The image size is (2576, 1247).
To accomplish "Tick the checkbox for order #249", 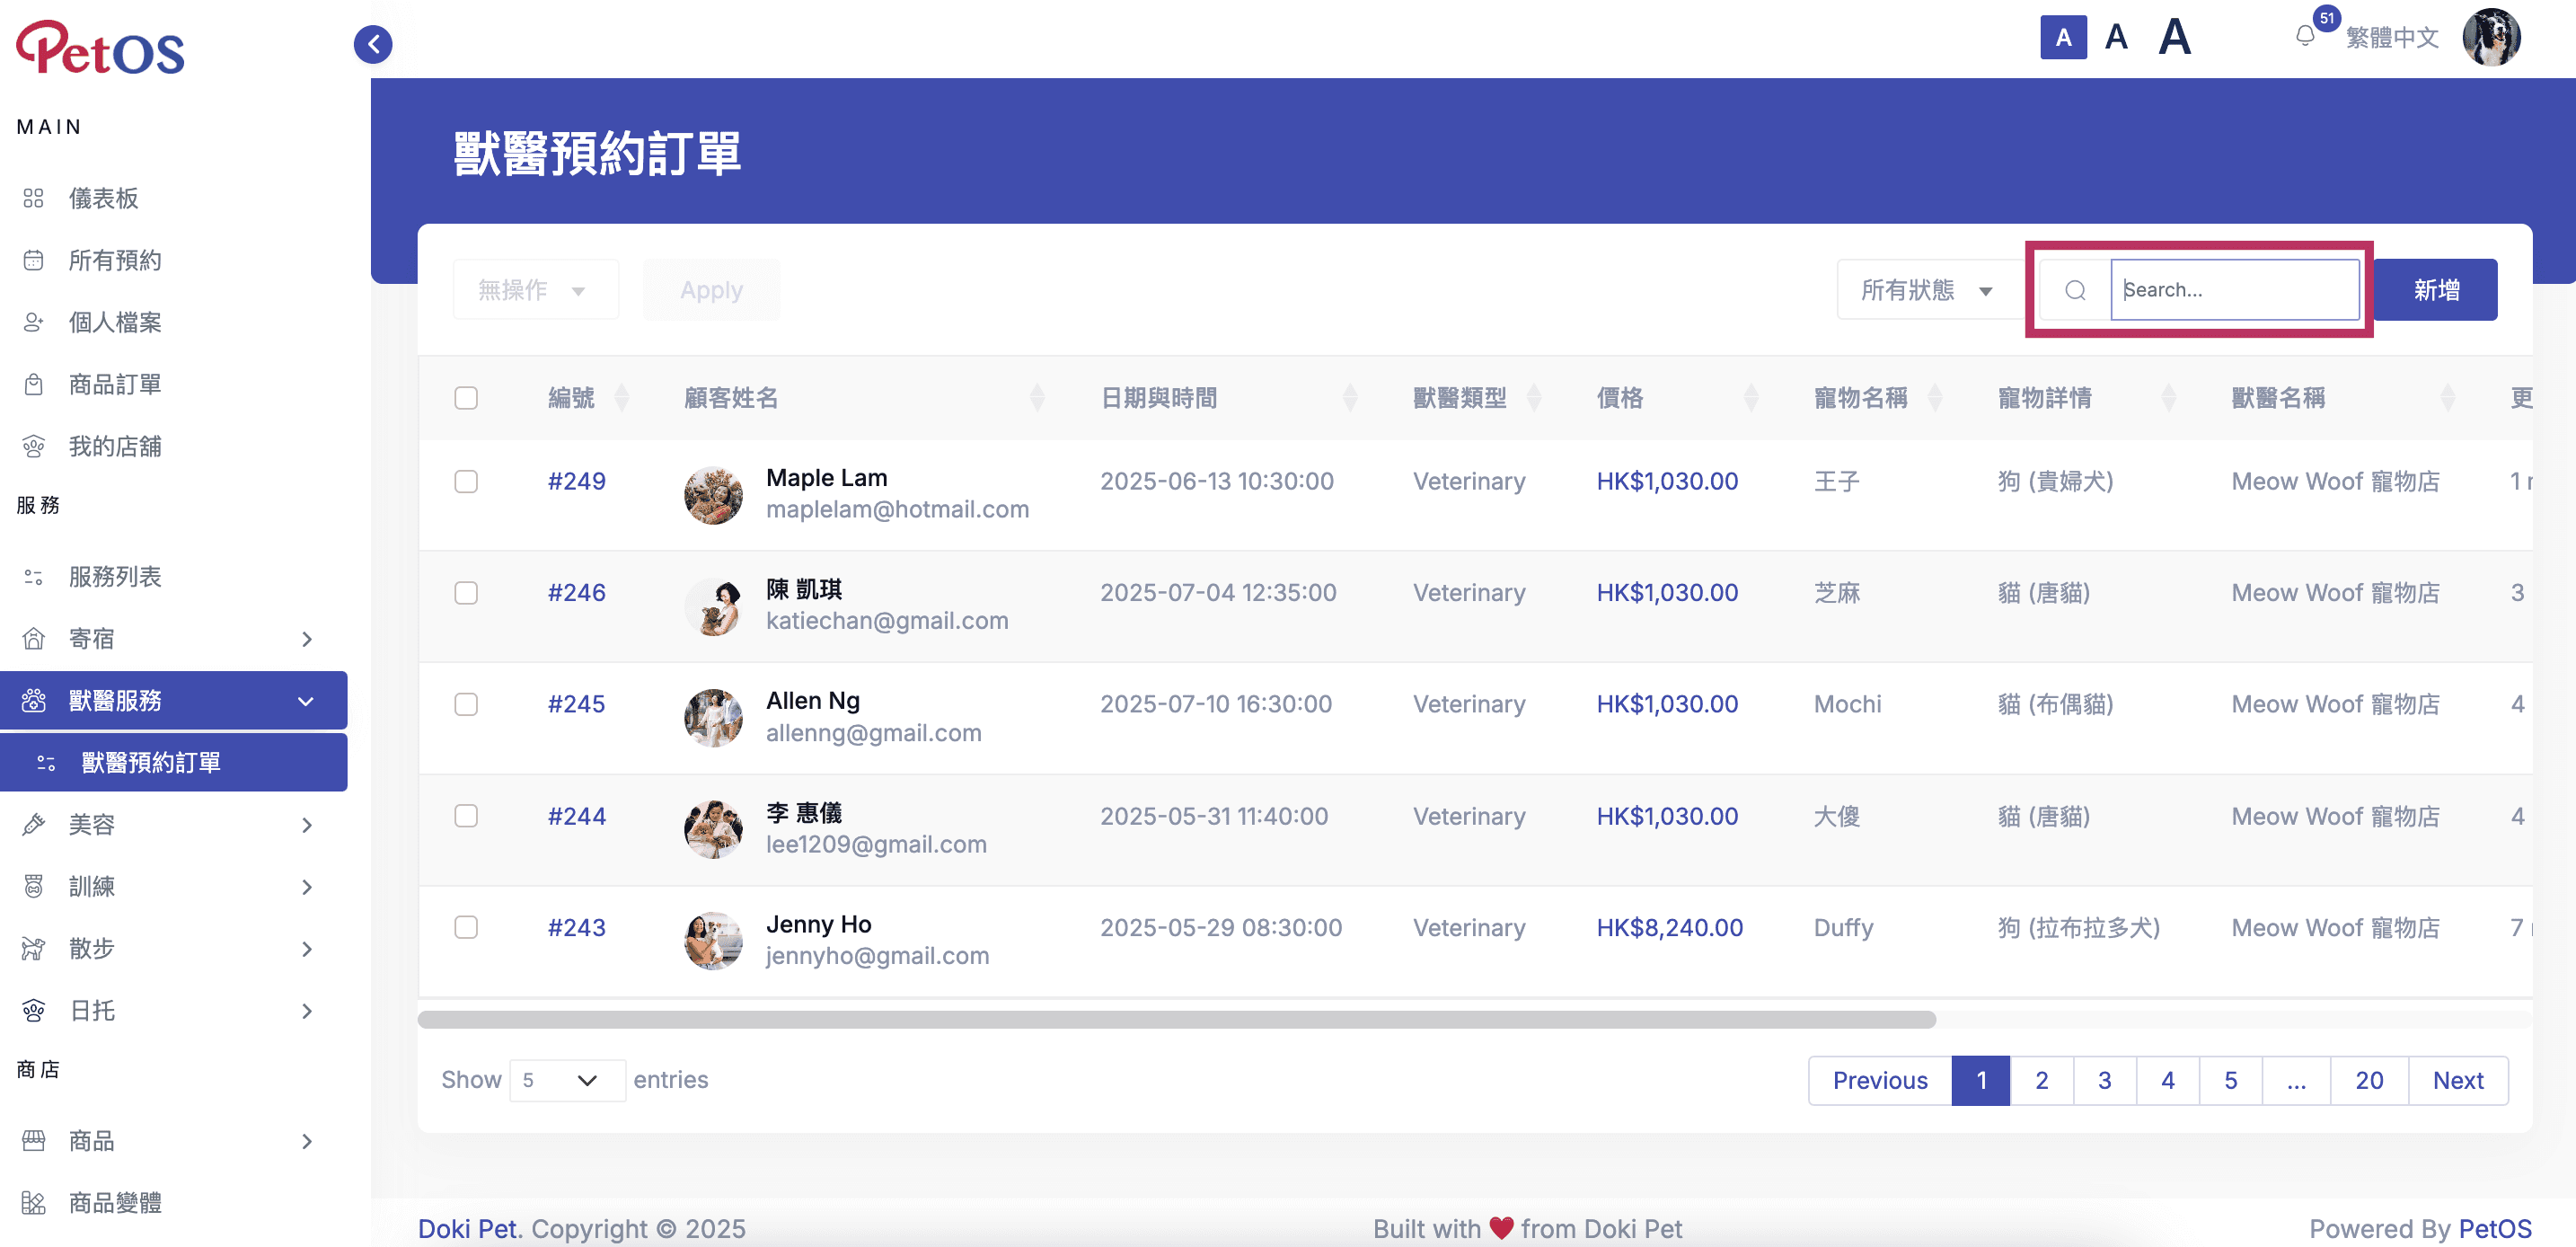I will pyautogui.click(x=466, y=482).
